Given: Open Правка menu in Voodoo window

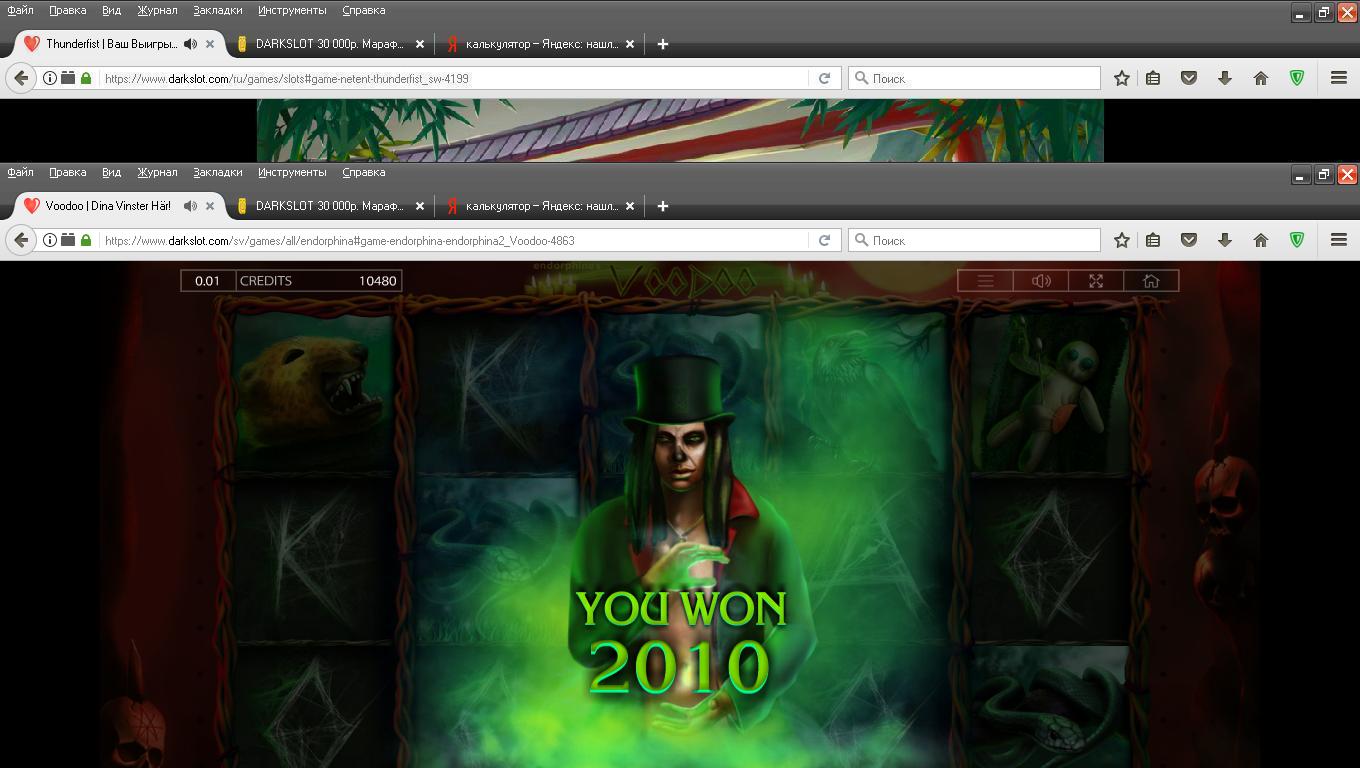Looking at the screenshot, I should (x=67, y=172).
